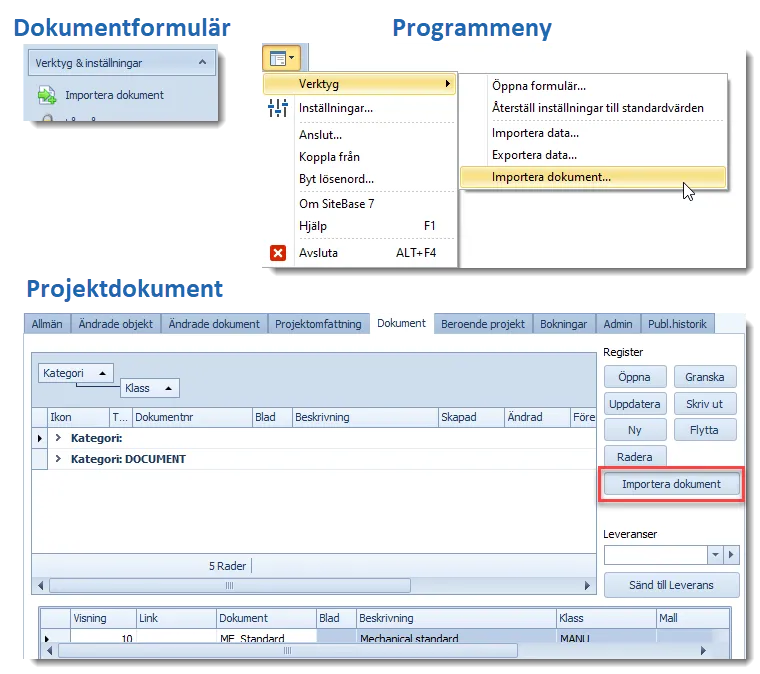
Task: Toggle Klass grouping sort order
Action: tap(149, 388)
